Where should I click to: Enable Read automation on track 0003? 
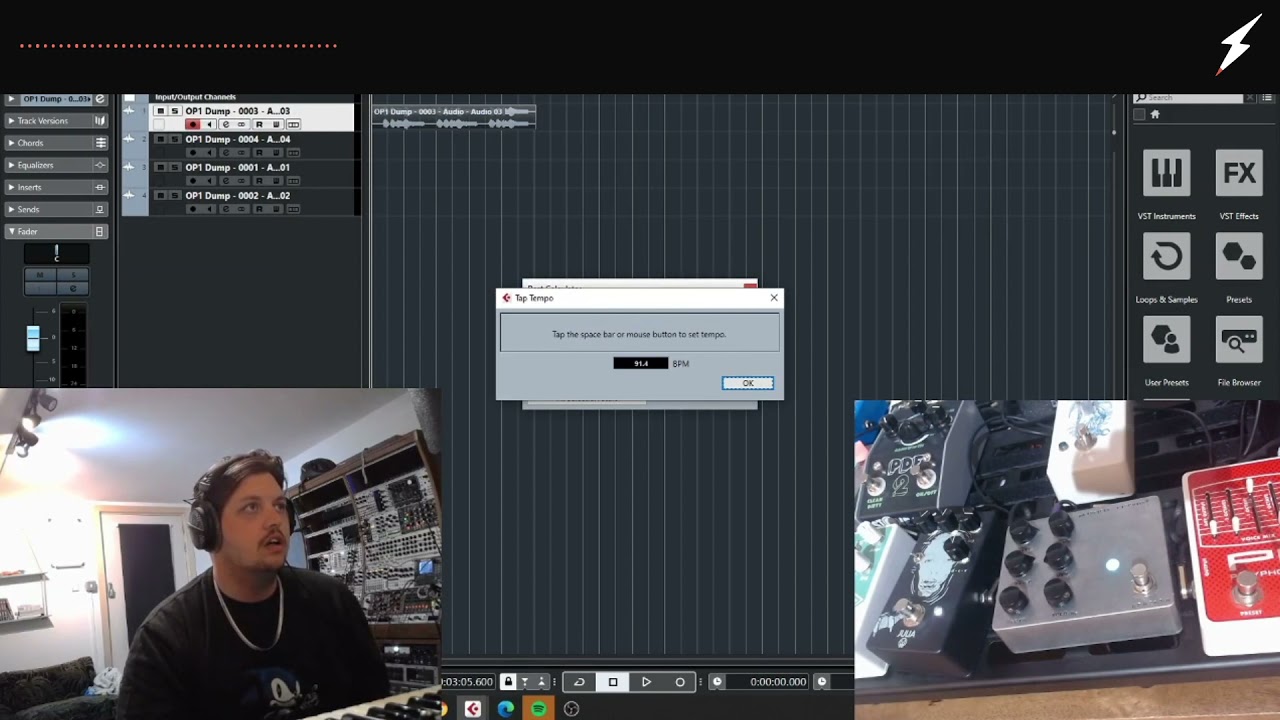tap(259, 125)
